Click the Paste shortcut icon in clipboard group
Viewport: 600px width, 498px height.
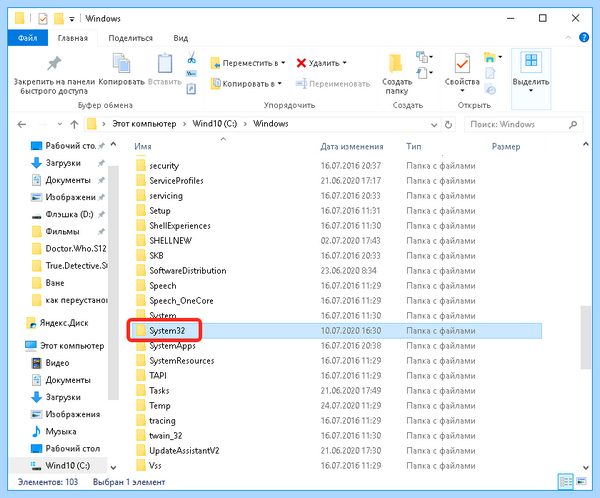pos(191,89)
